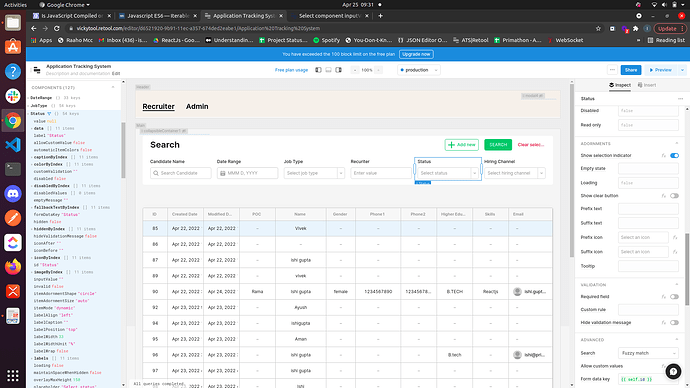This screenshot has width=690, height=388.
Task: Switch to Javascript ES6 Iterable browser tab
Action: pos(158,16)
